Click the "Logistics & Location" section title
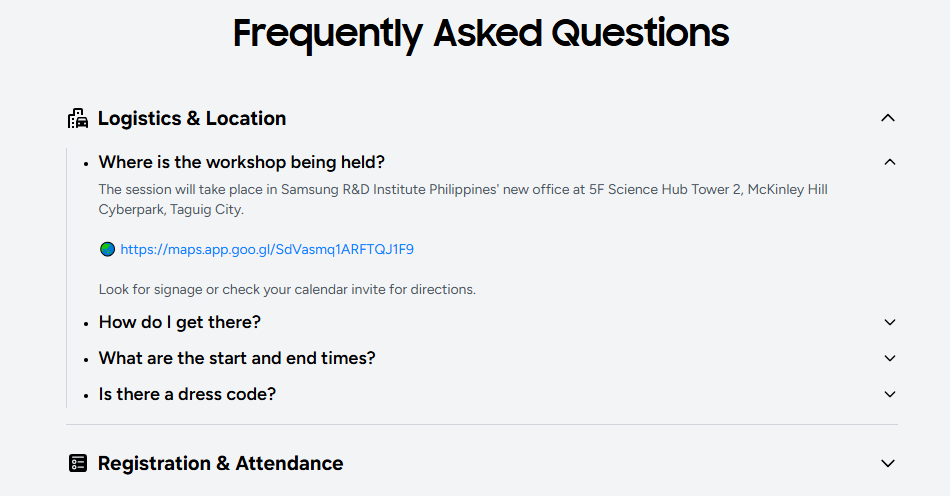This screenshot has height=496, width=950. pos(192,119)
